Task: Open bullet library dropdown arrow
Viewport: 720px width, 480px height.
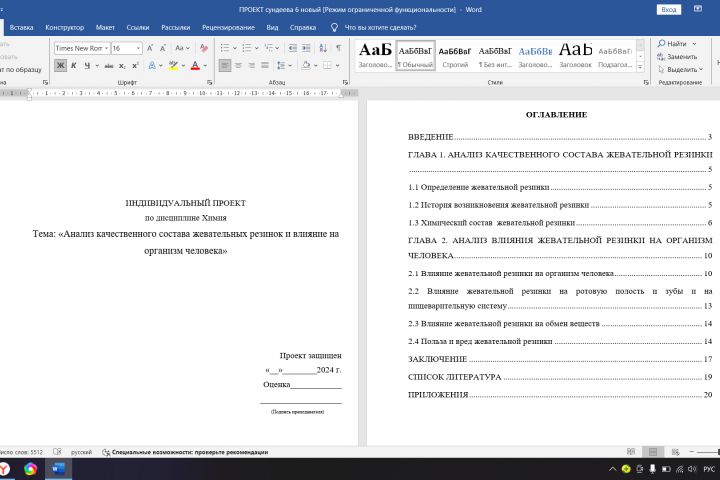Action: pyautogui.click(x=235, y=48)
